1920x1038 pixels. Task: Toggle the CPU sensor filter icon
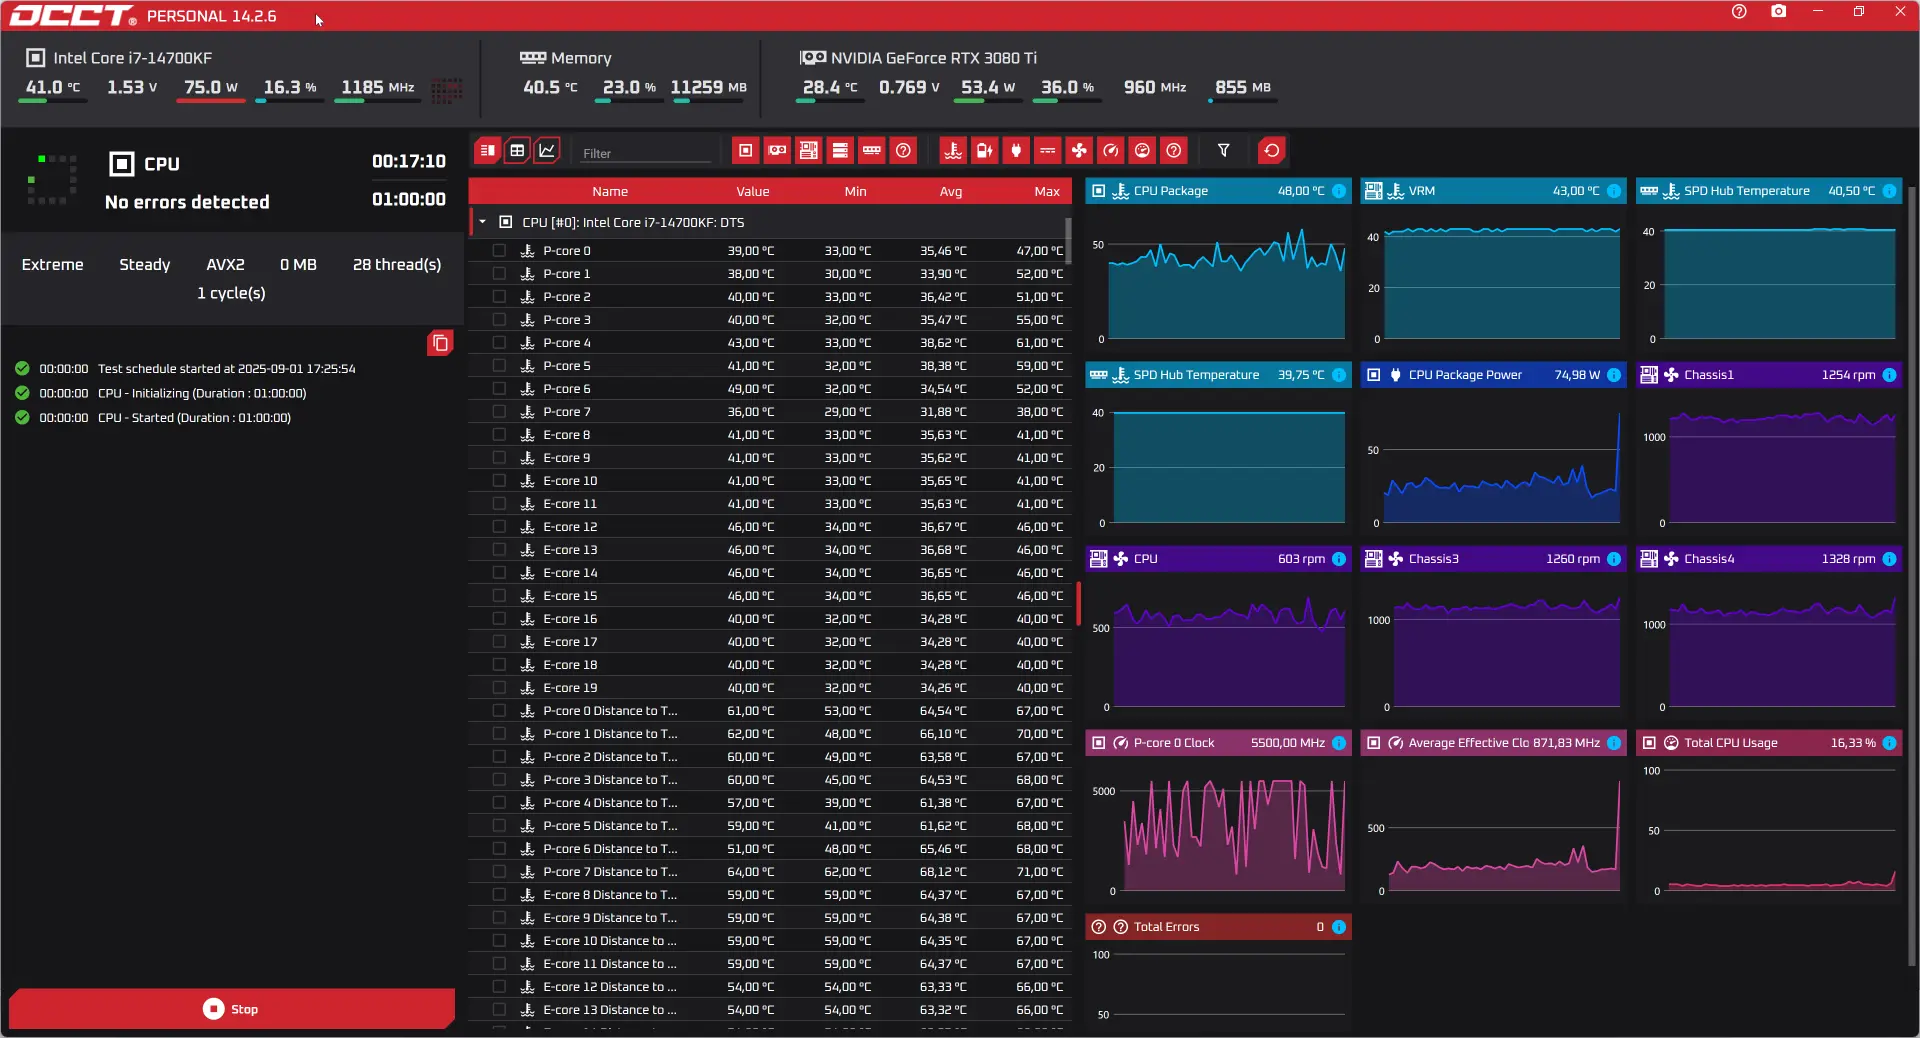[745, 151]
